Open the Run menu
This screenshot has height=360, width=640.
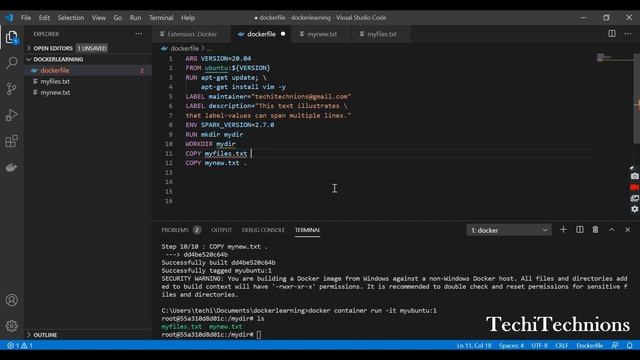(135, 18)
